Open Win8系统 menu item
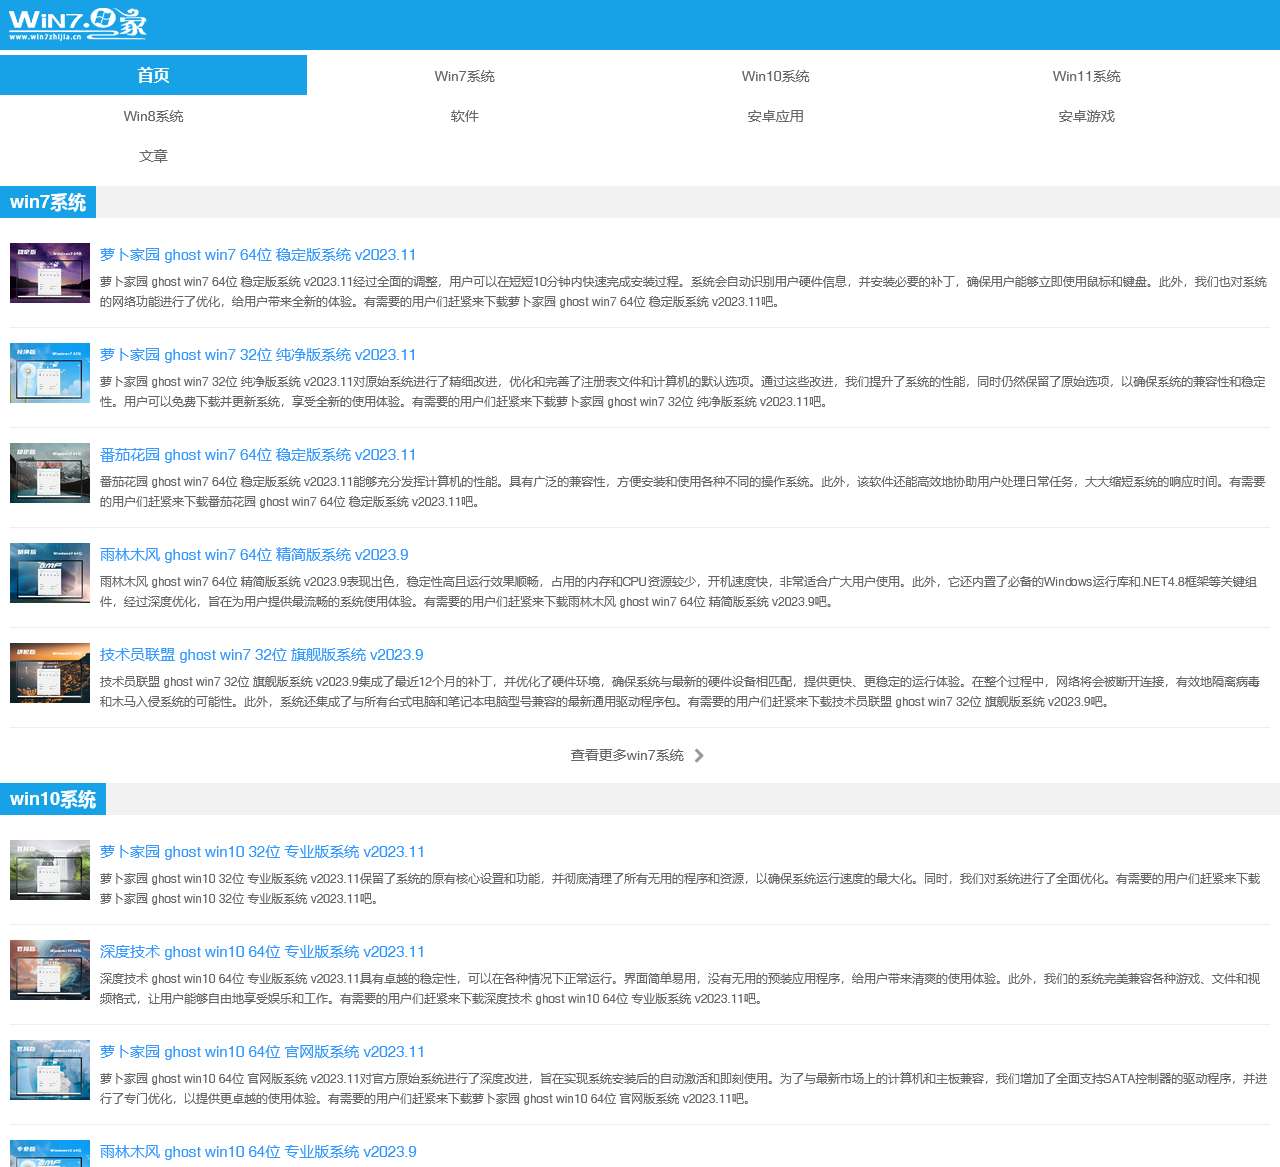Viewport: 1280px width, 1167px height. (153, 116)
